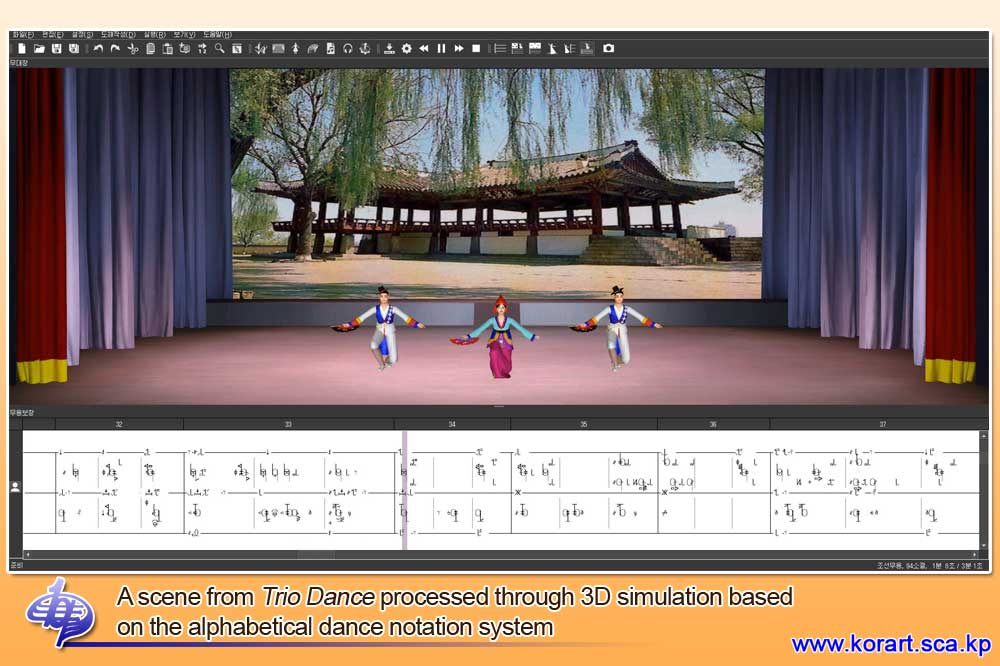1000x666 pixels.
Task: Open the menu ending with (R)
Action: tap(154, 34)
